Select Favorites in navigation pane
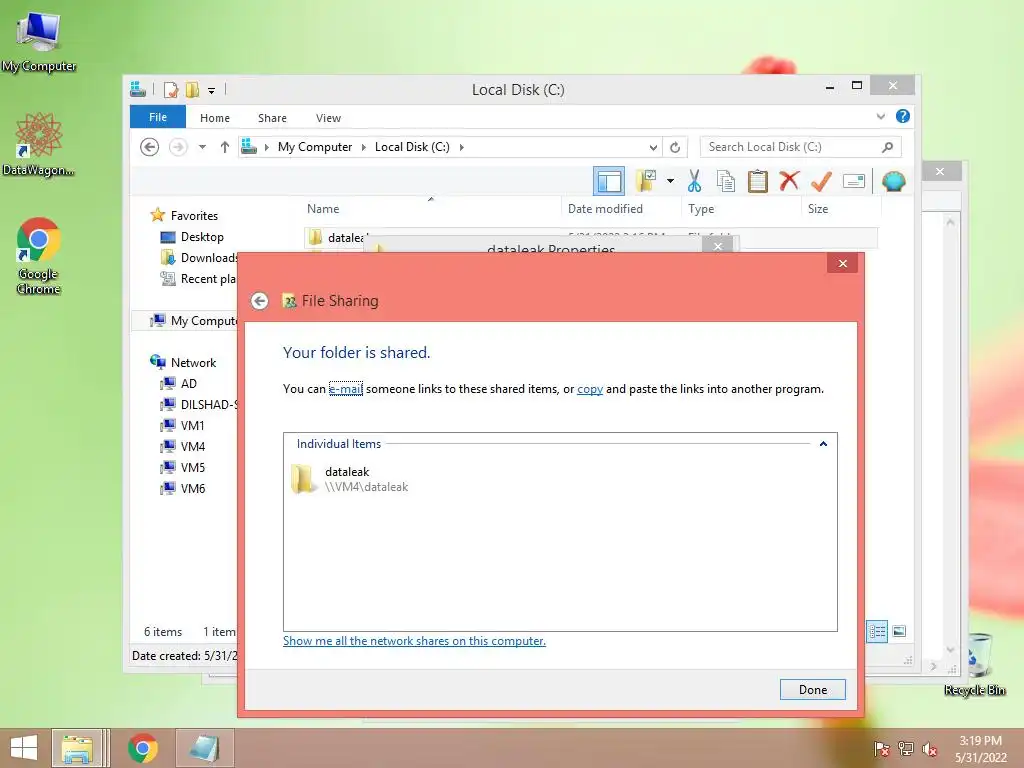The width and height of the screenshot is (1024, 768). 194,216
